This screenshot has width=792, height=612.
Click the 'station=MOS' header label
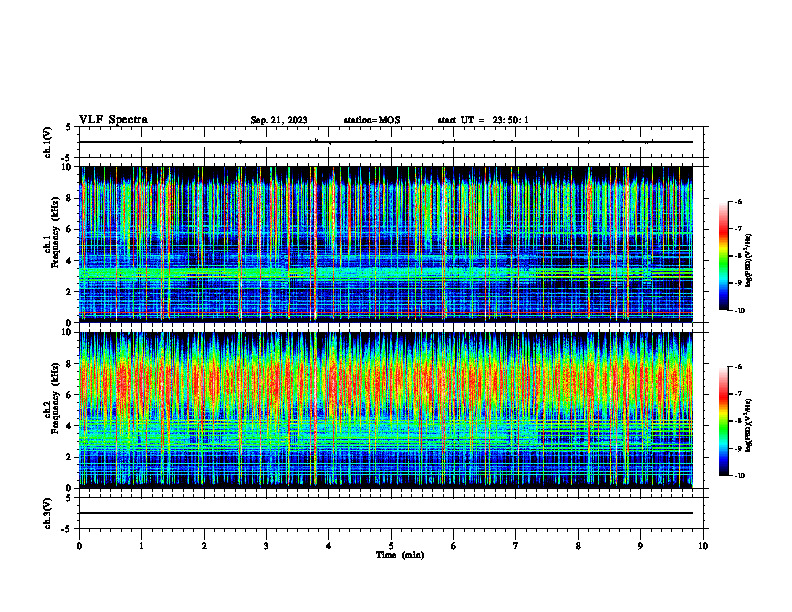coord(372,120)
